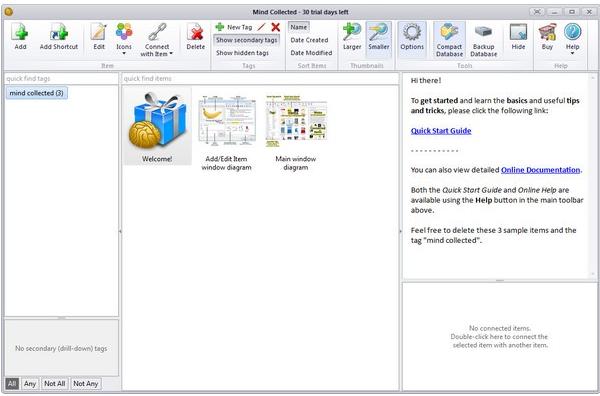Sort items by Name
The height and width of the screenshot is (396, 600).
[x=298, y=27]
